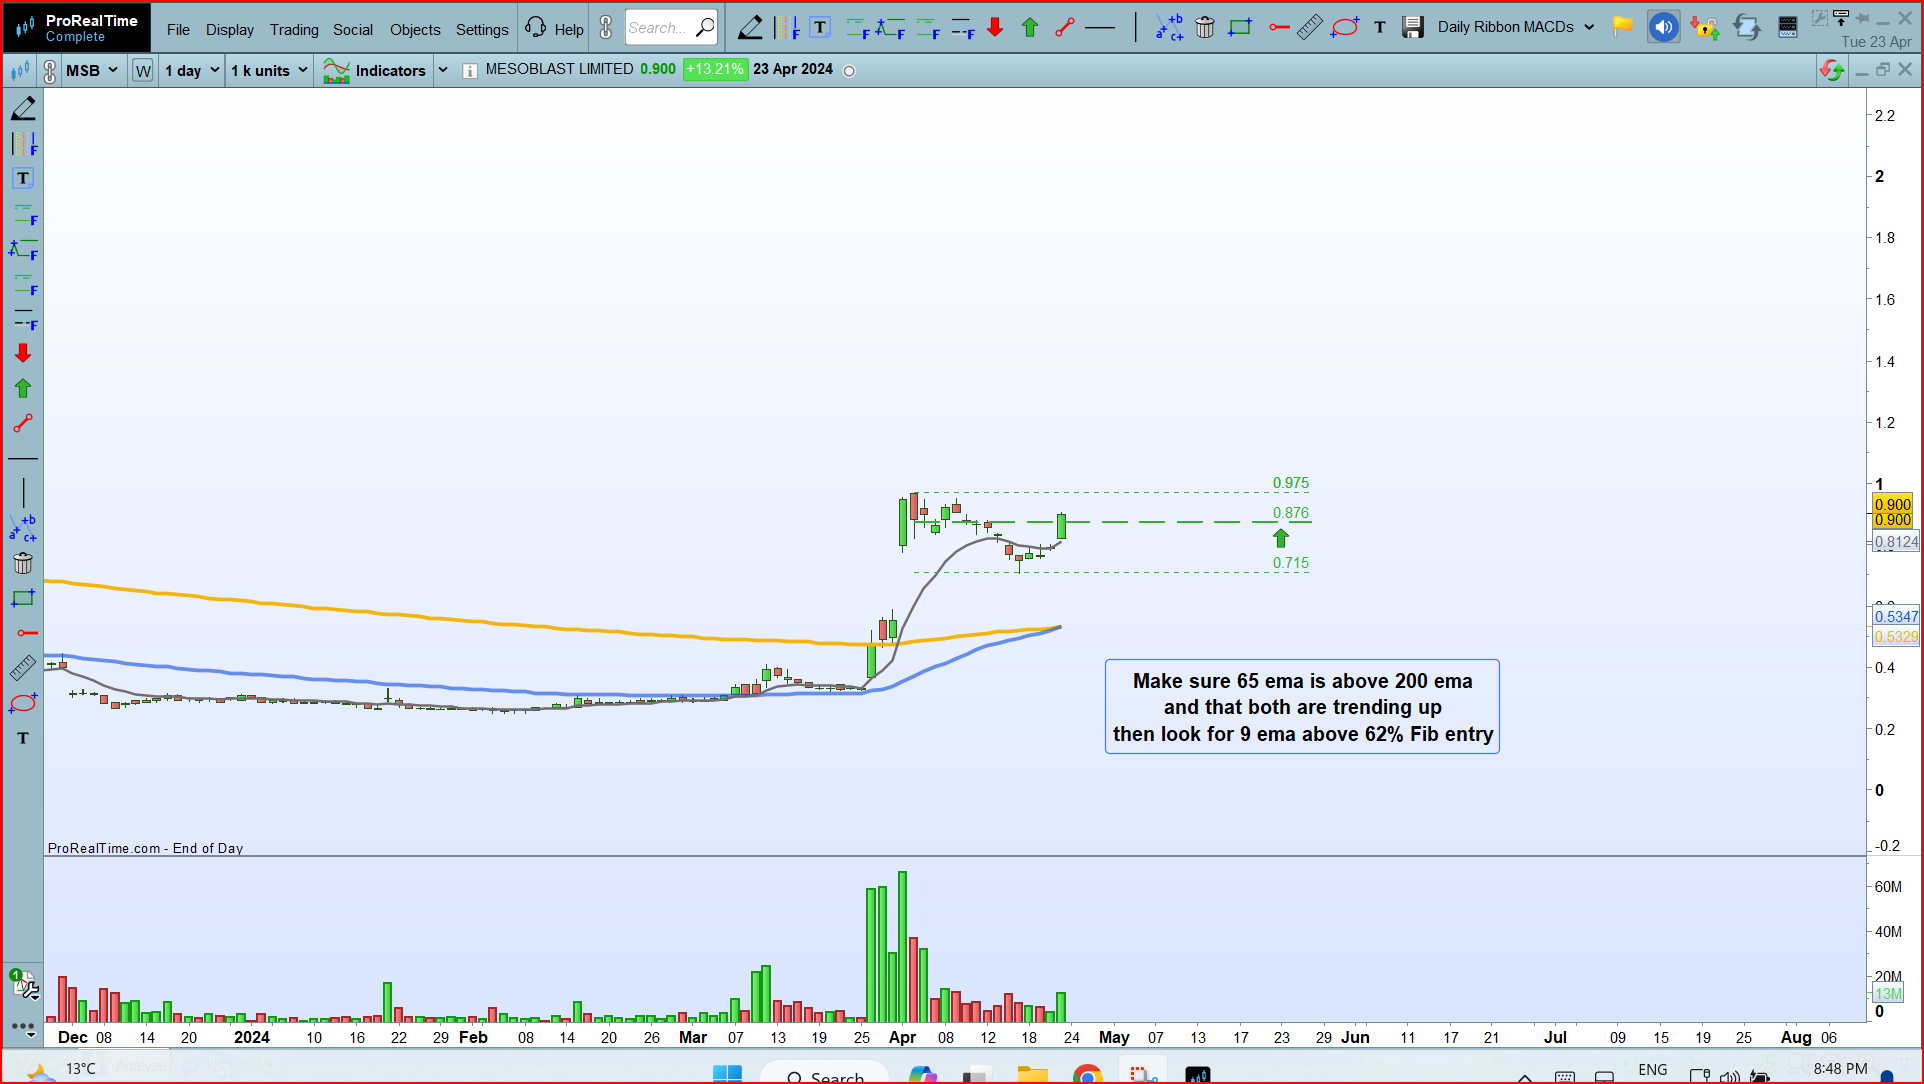The height and width of the screenshot is (1084, 1924).
Task: Click the +13.21% change badge
Action: (x=715, y=70)
